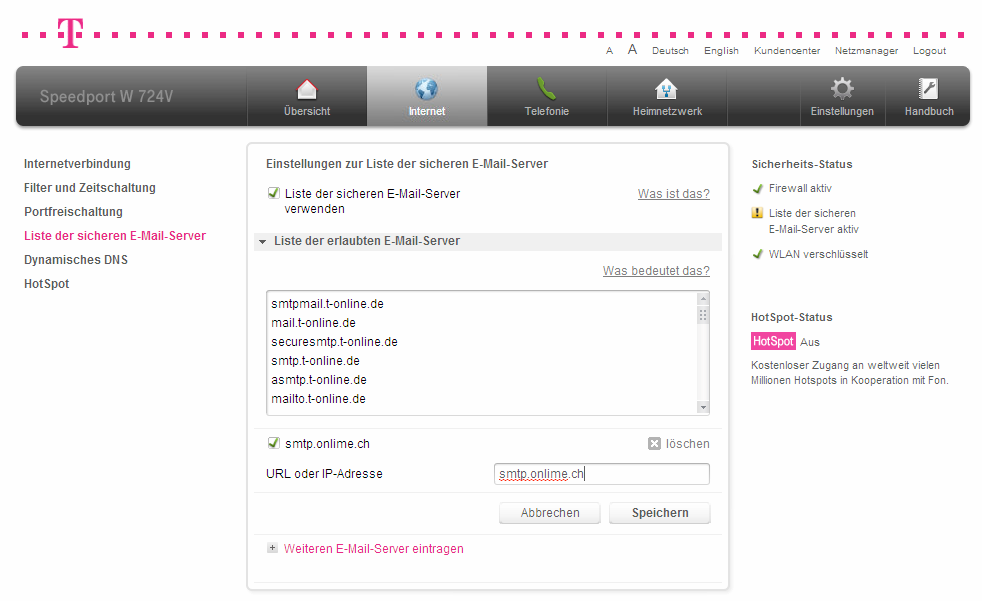This screenshot has width=982, height=601.
Task: Click the löschen X icon
Action: [x=654, y=443]
